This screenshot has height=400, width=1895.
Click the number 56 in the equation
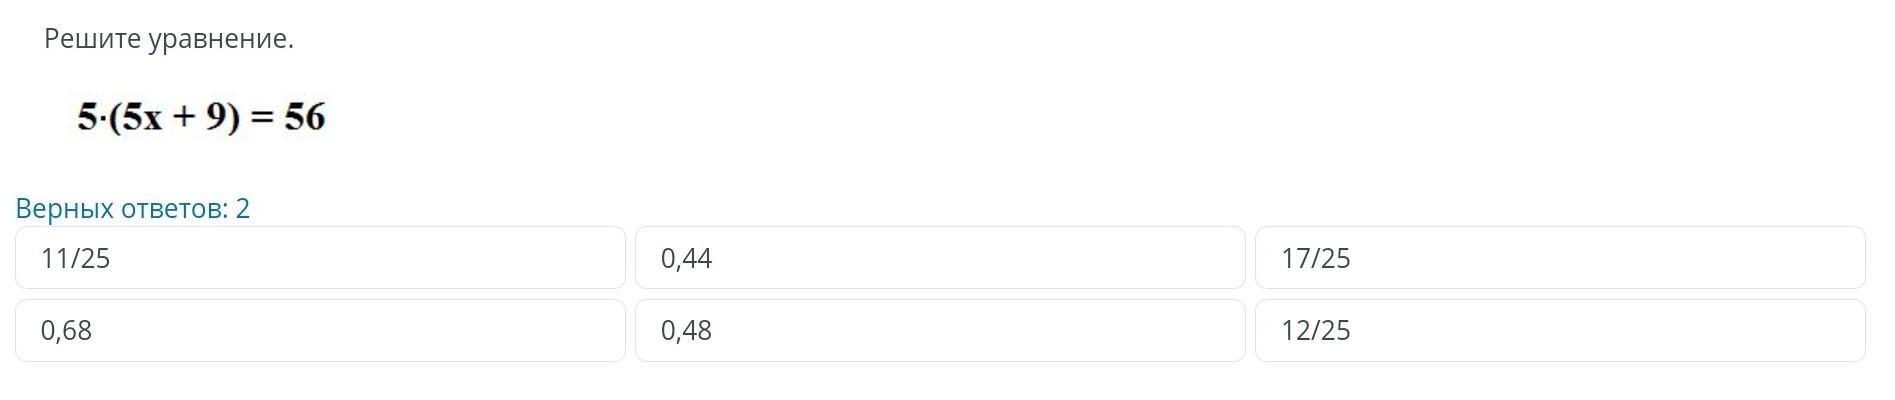tap(305, 117)
